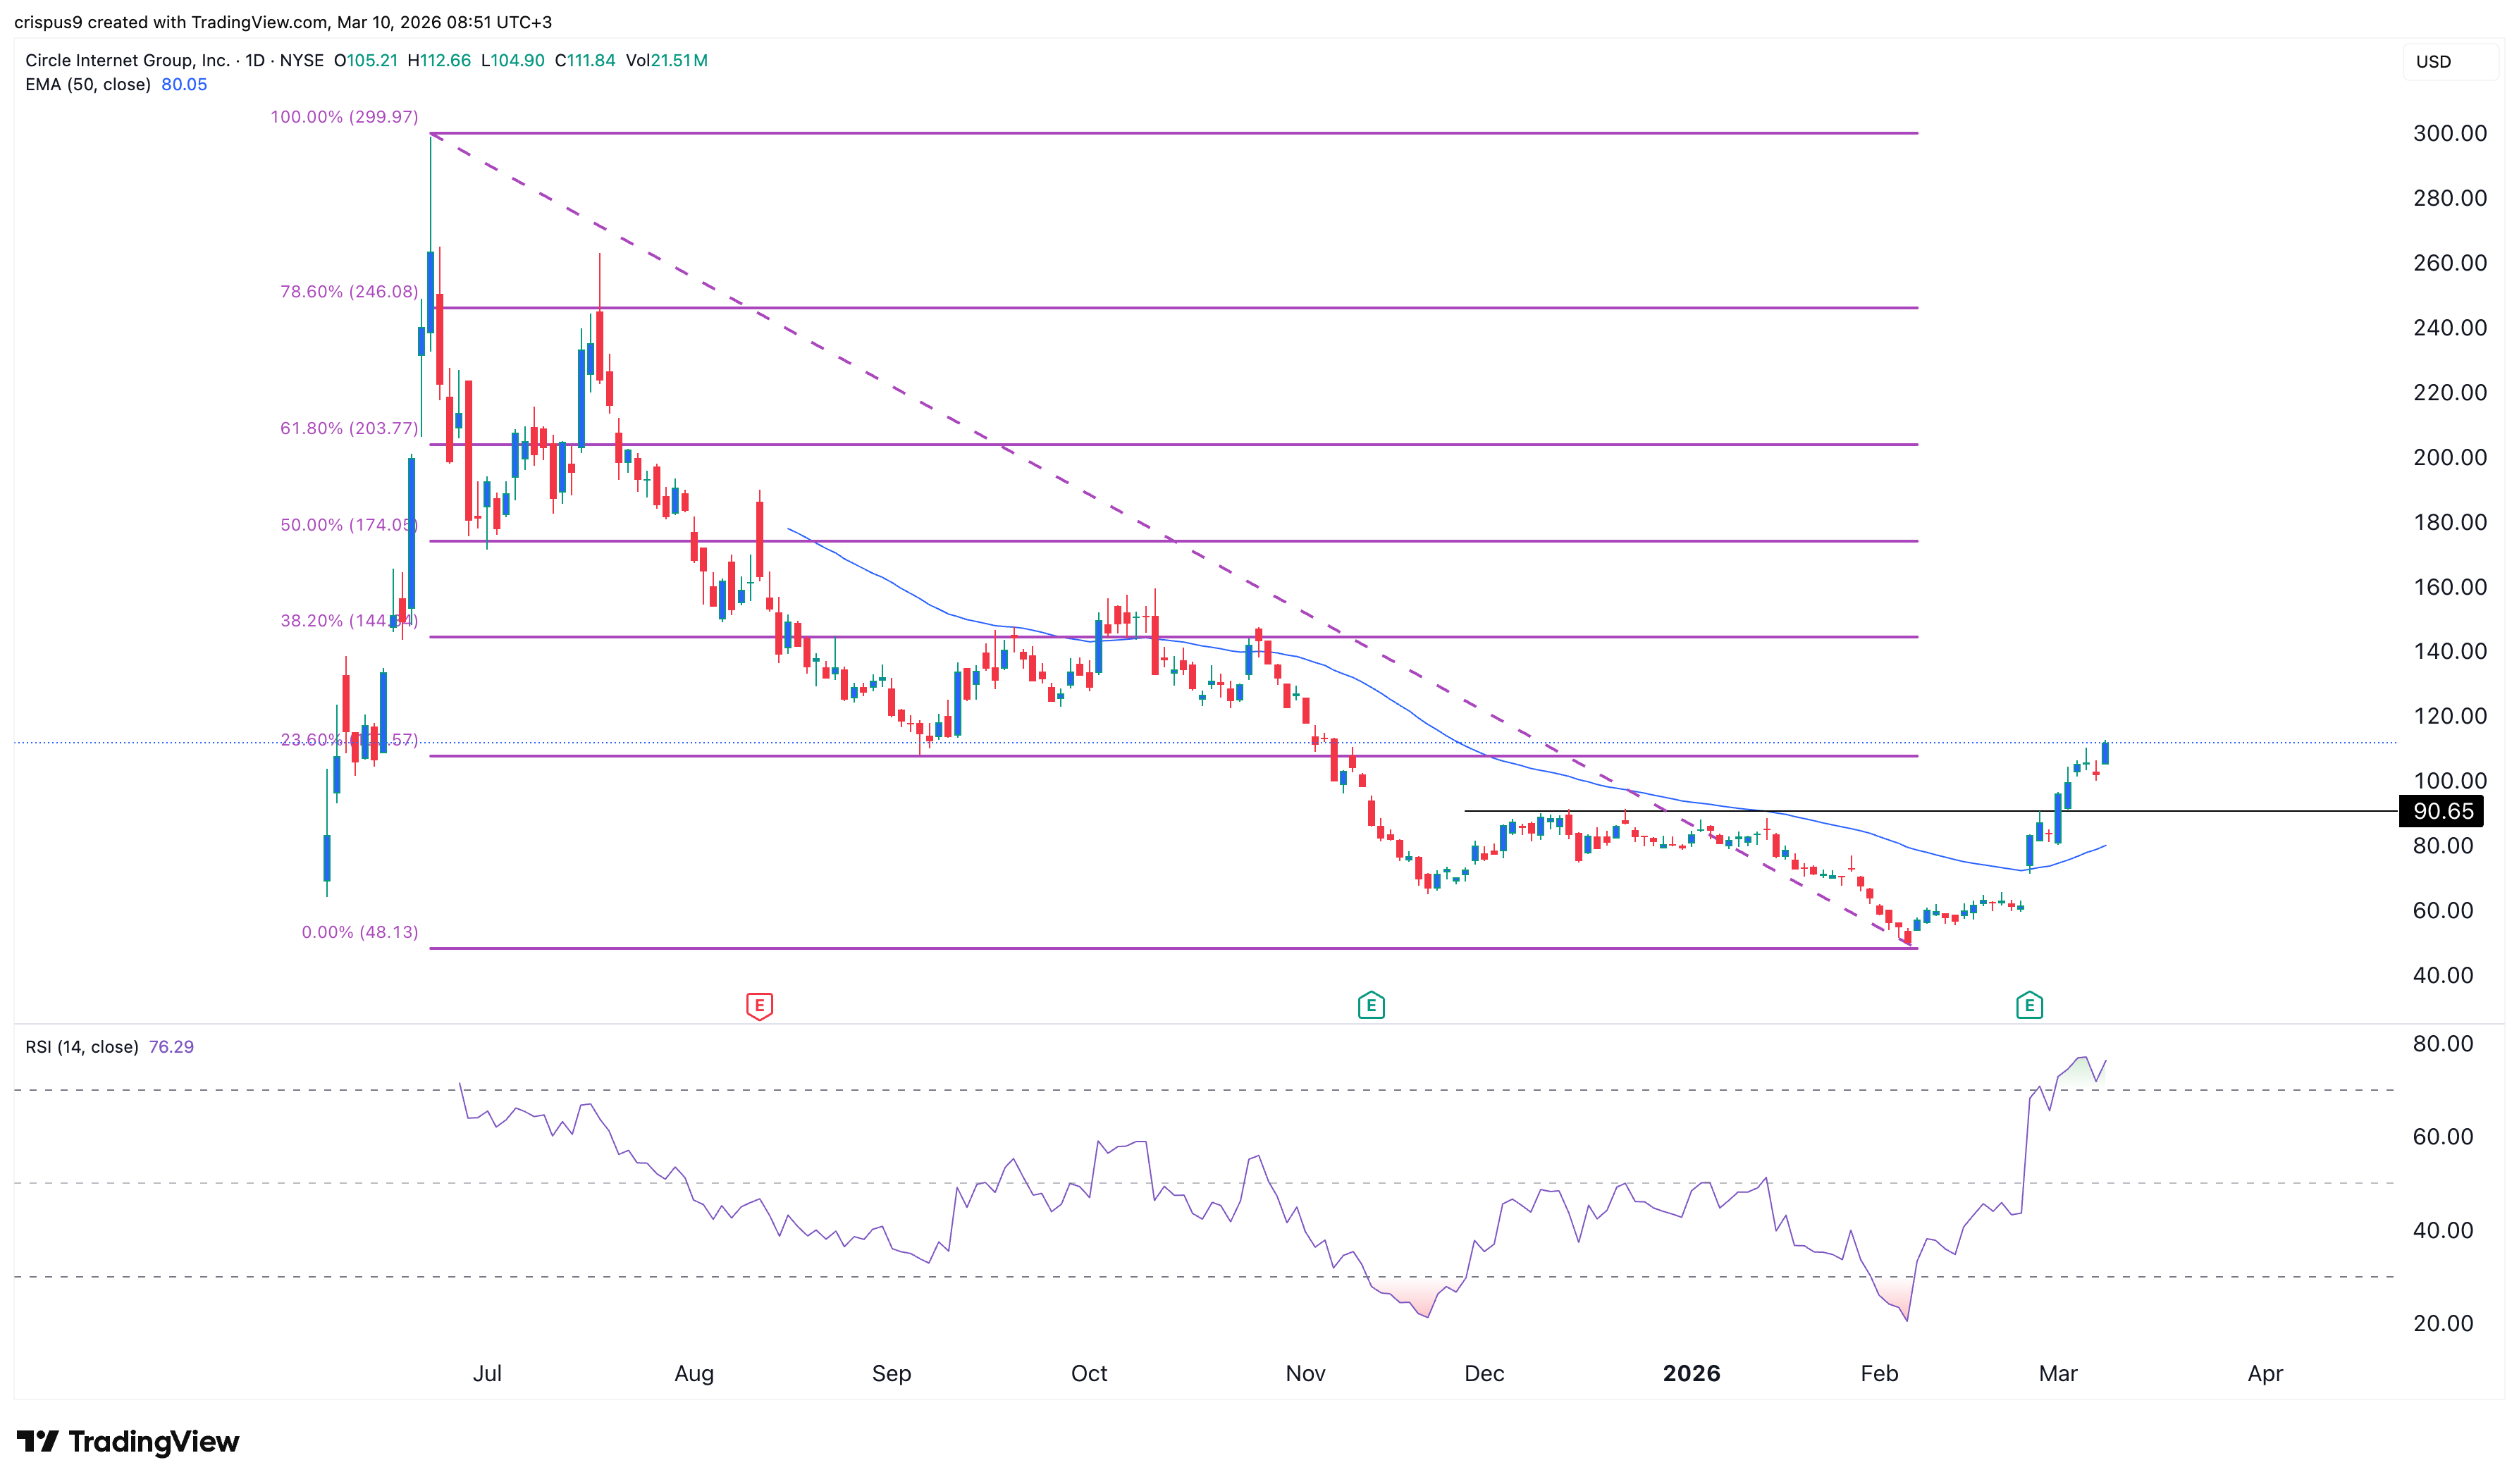This screenshot has height=1484, width=2519.
Task: Select the RSI (14, close) indicator legend
Action: point(82,1047)
